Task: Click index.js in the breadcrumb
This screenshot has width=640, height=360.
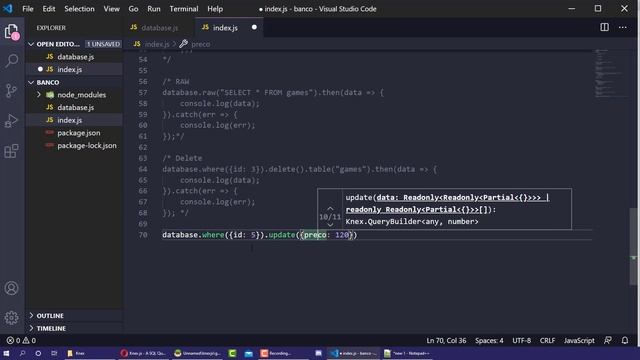Action: coord(157,44)
